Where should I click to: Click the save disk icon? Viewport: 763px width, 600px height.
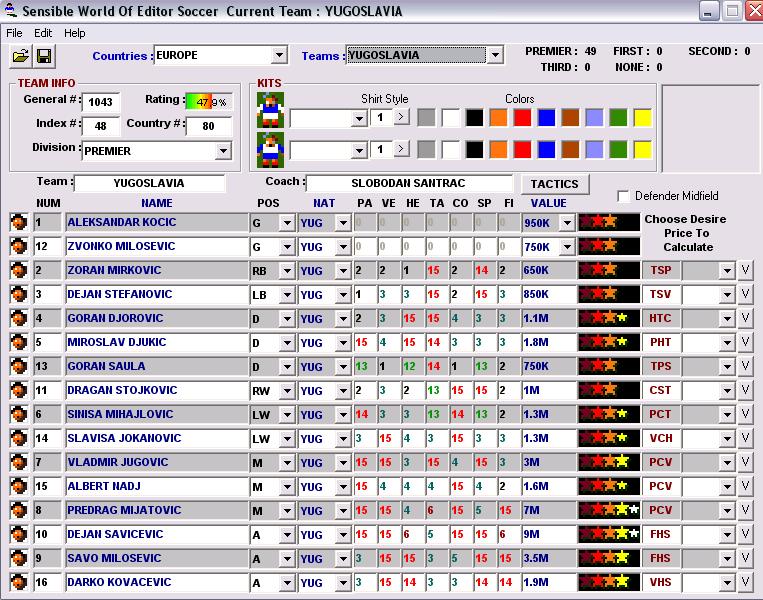[44, 55]
